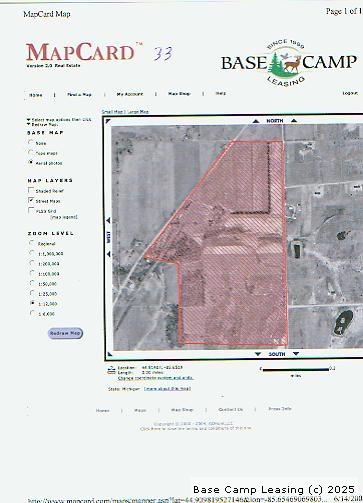Select the Topo maps base map option
This screenshot has width=363, height=503.
(31, 153)
